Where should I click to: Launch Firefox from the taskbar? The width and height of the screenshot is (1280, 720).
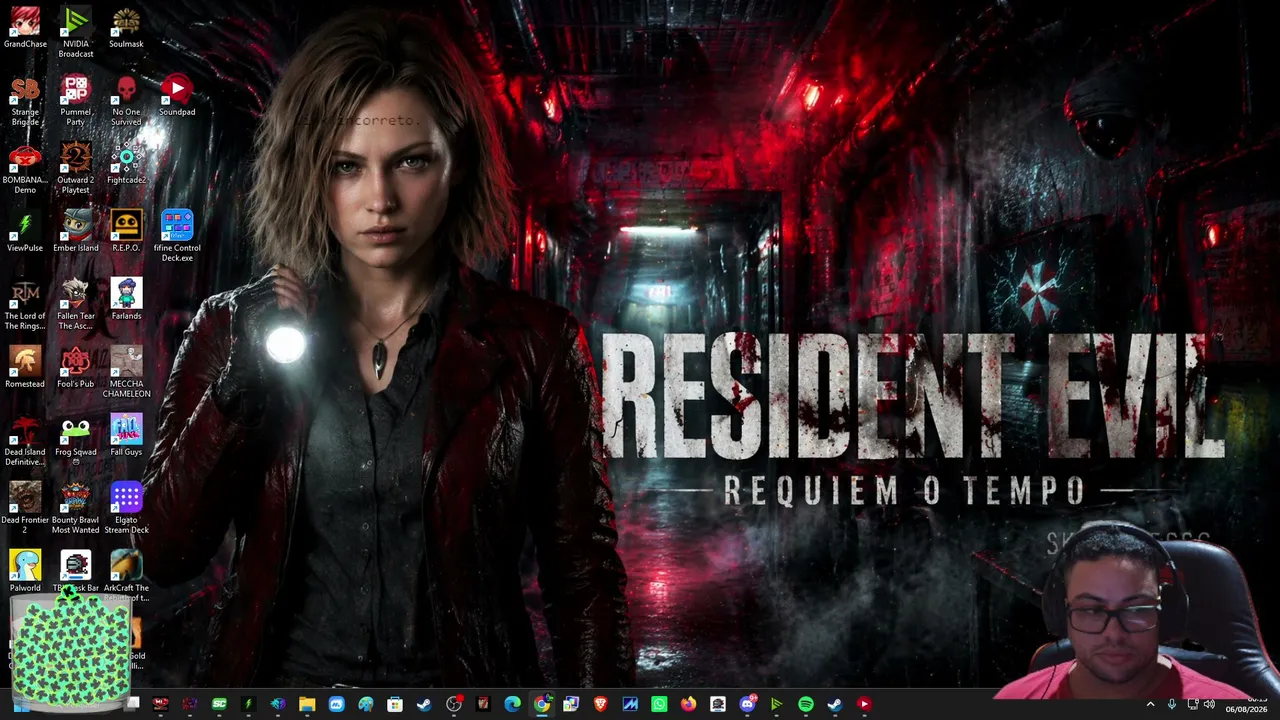688,704
